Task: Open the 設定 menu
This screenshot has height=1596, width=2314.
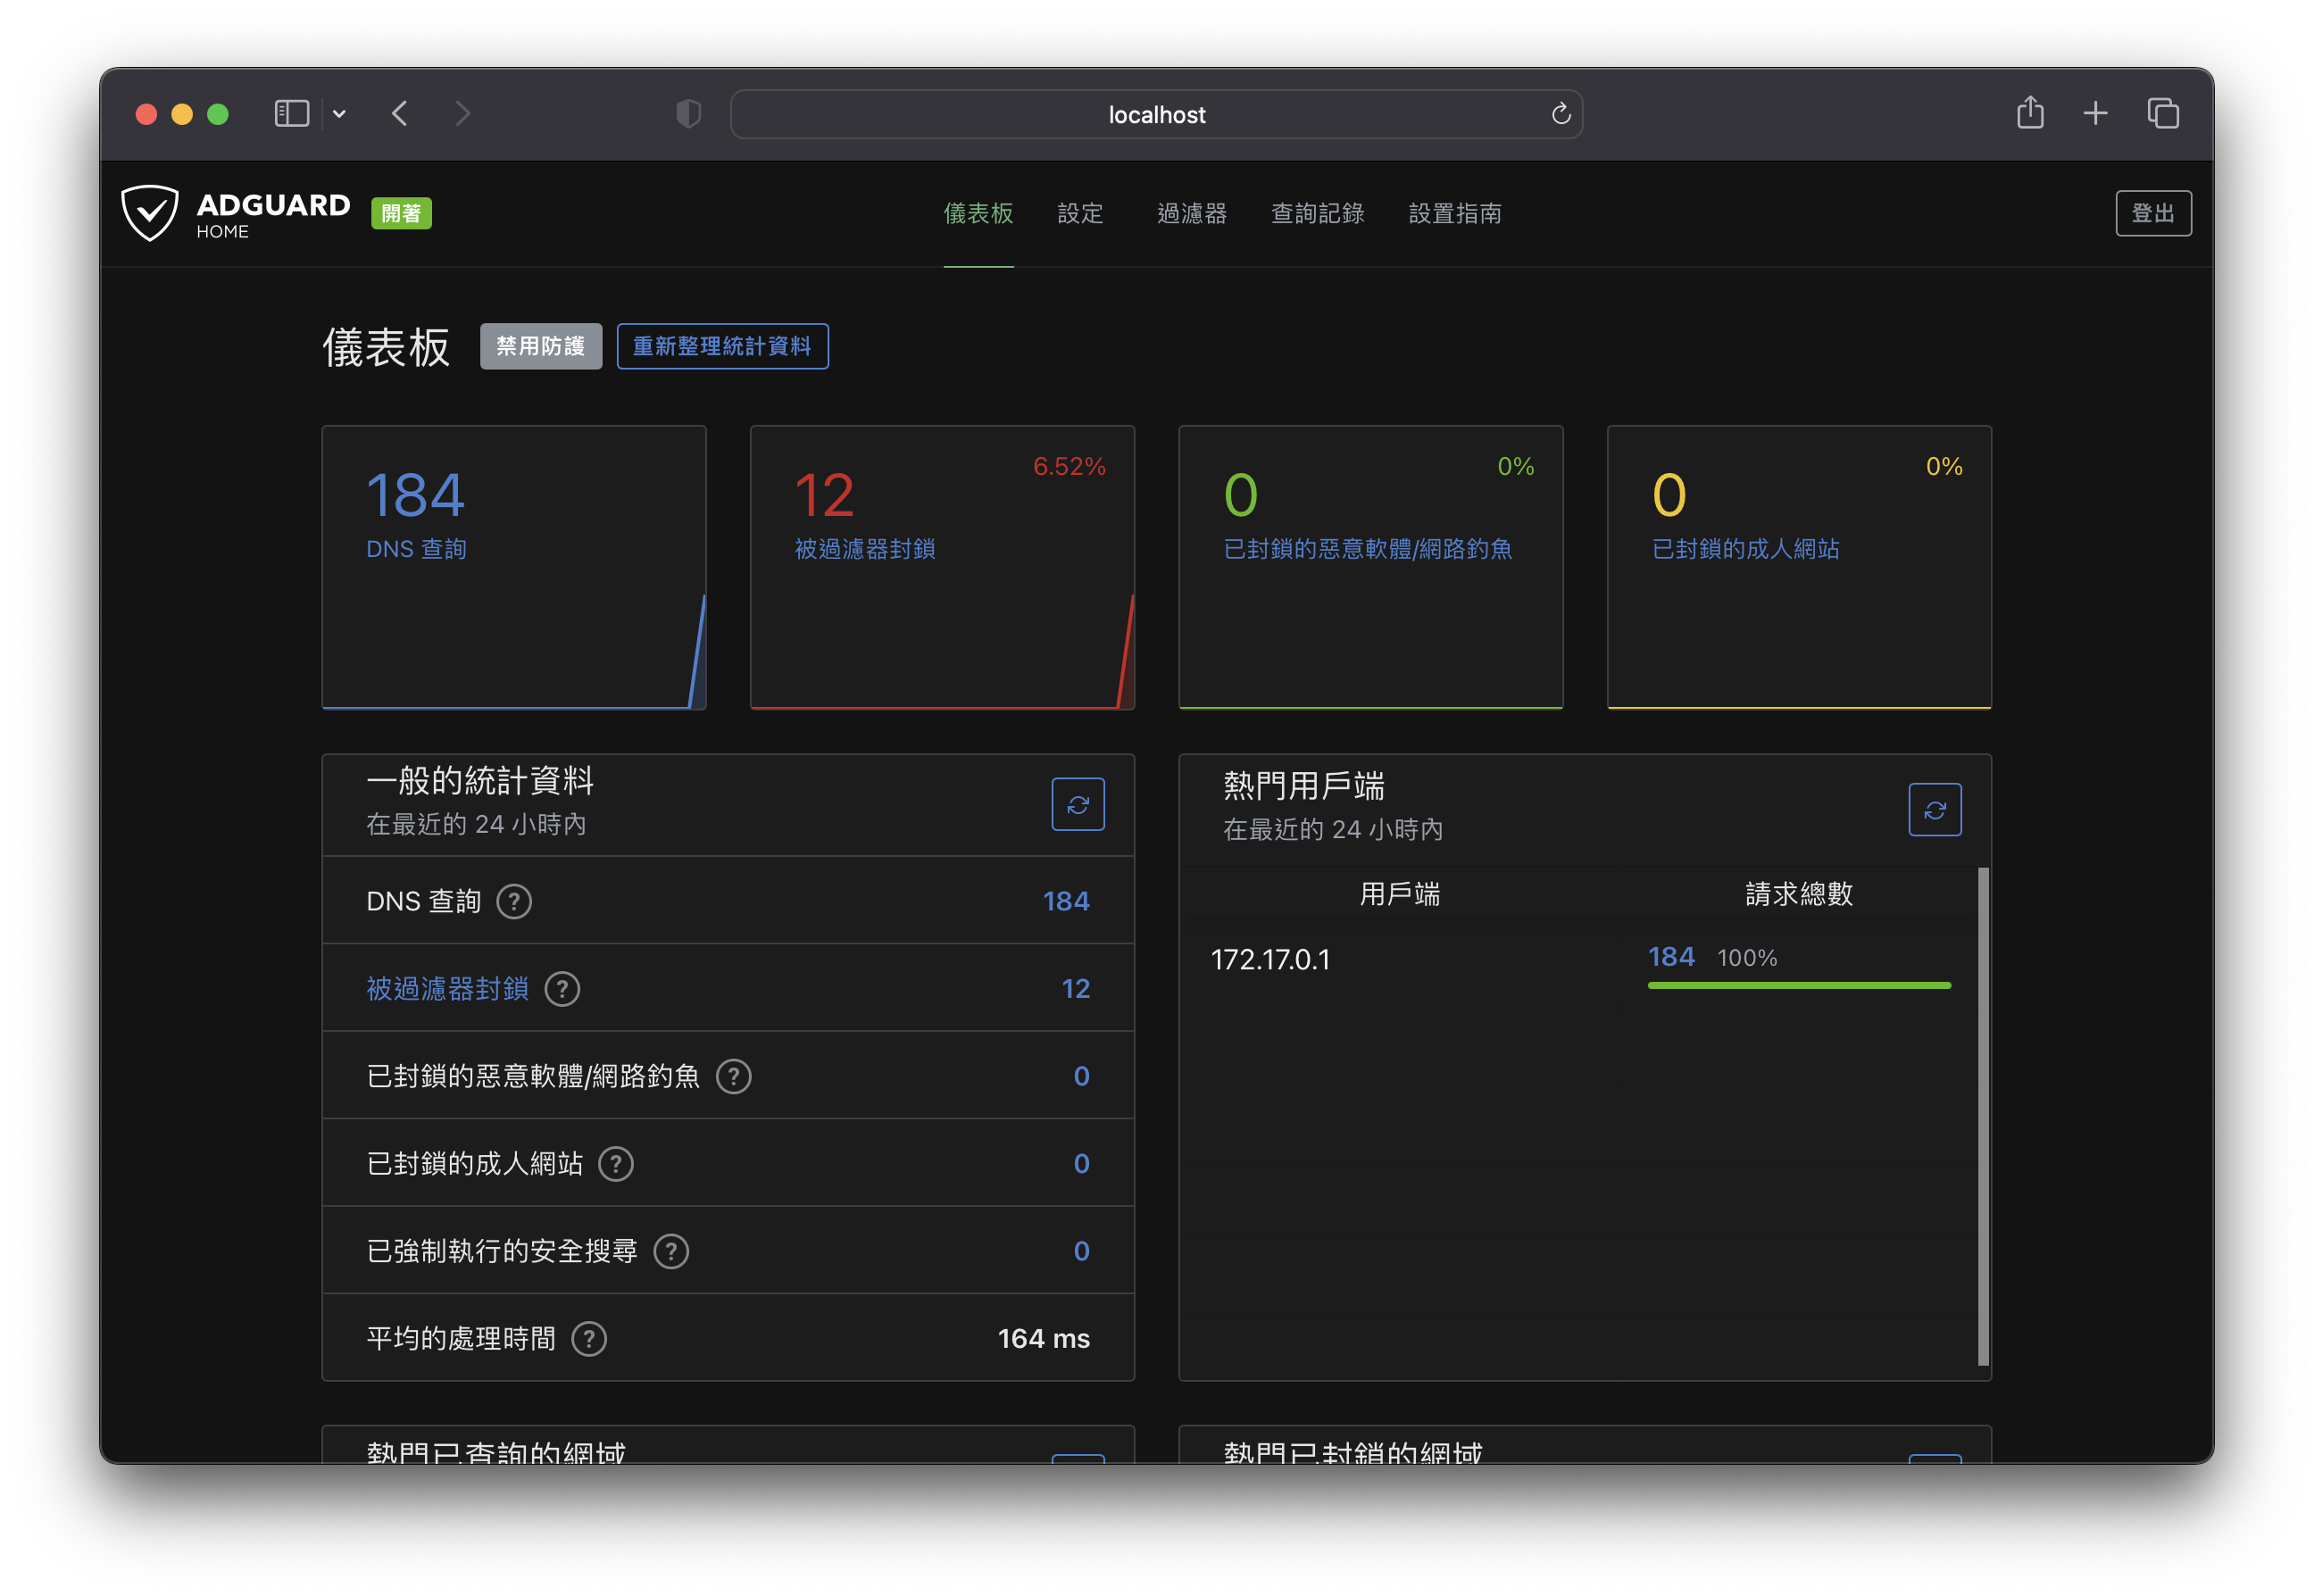Action: point(1080,213)
